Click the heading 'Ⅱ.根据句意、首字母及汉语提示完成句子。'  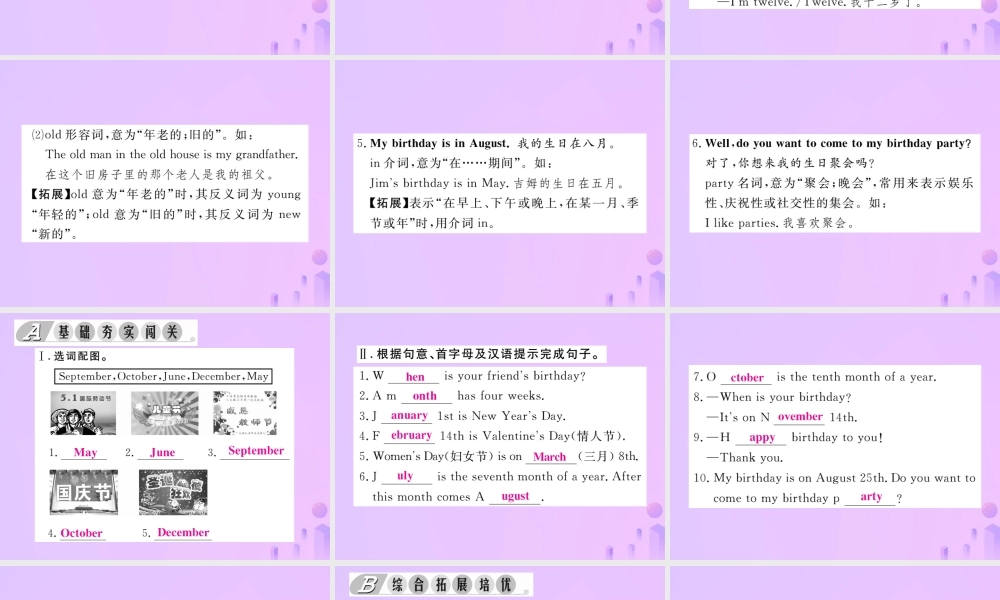(480, 354)
